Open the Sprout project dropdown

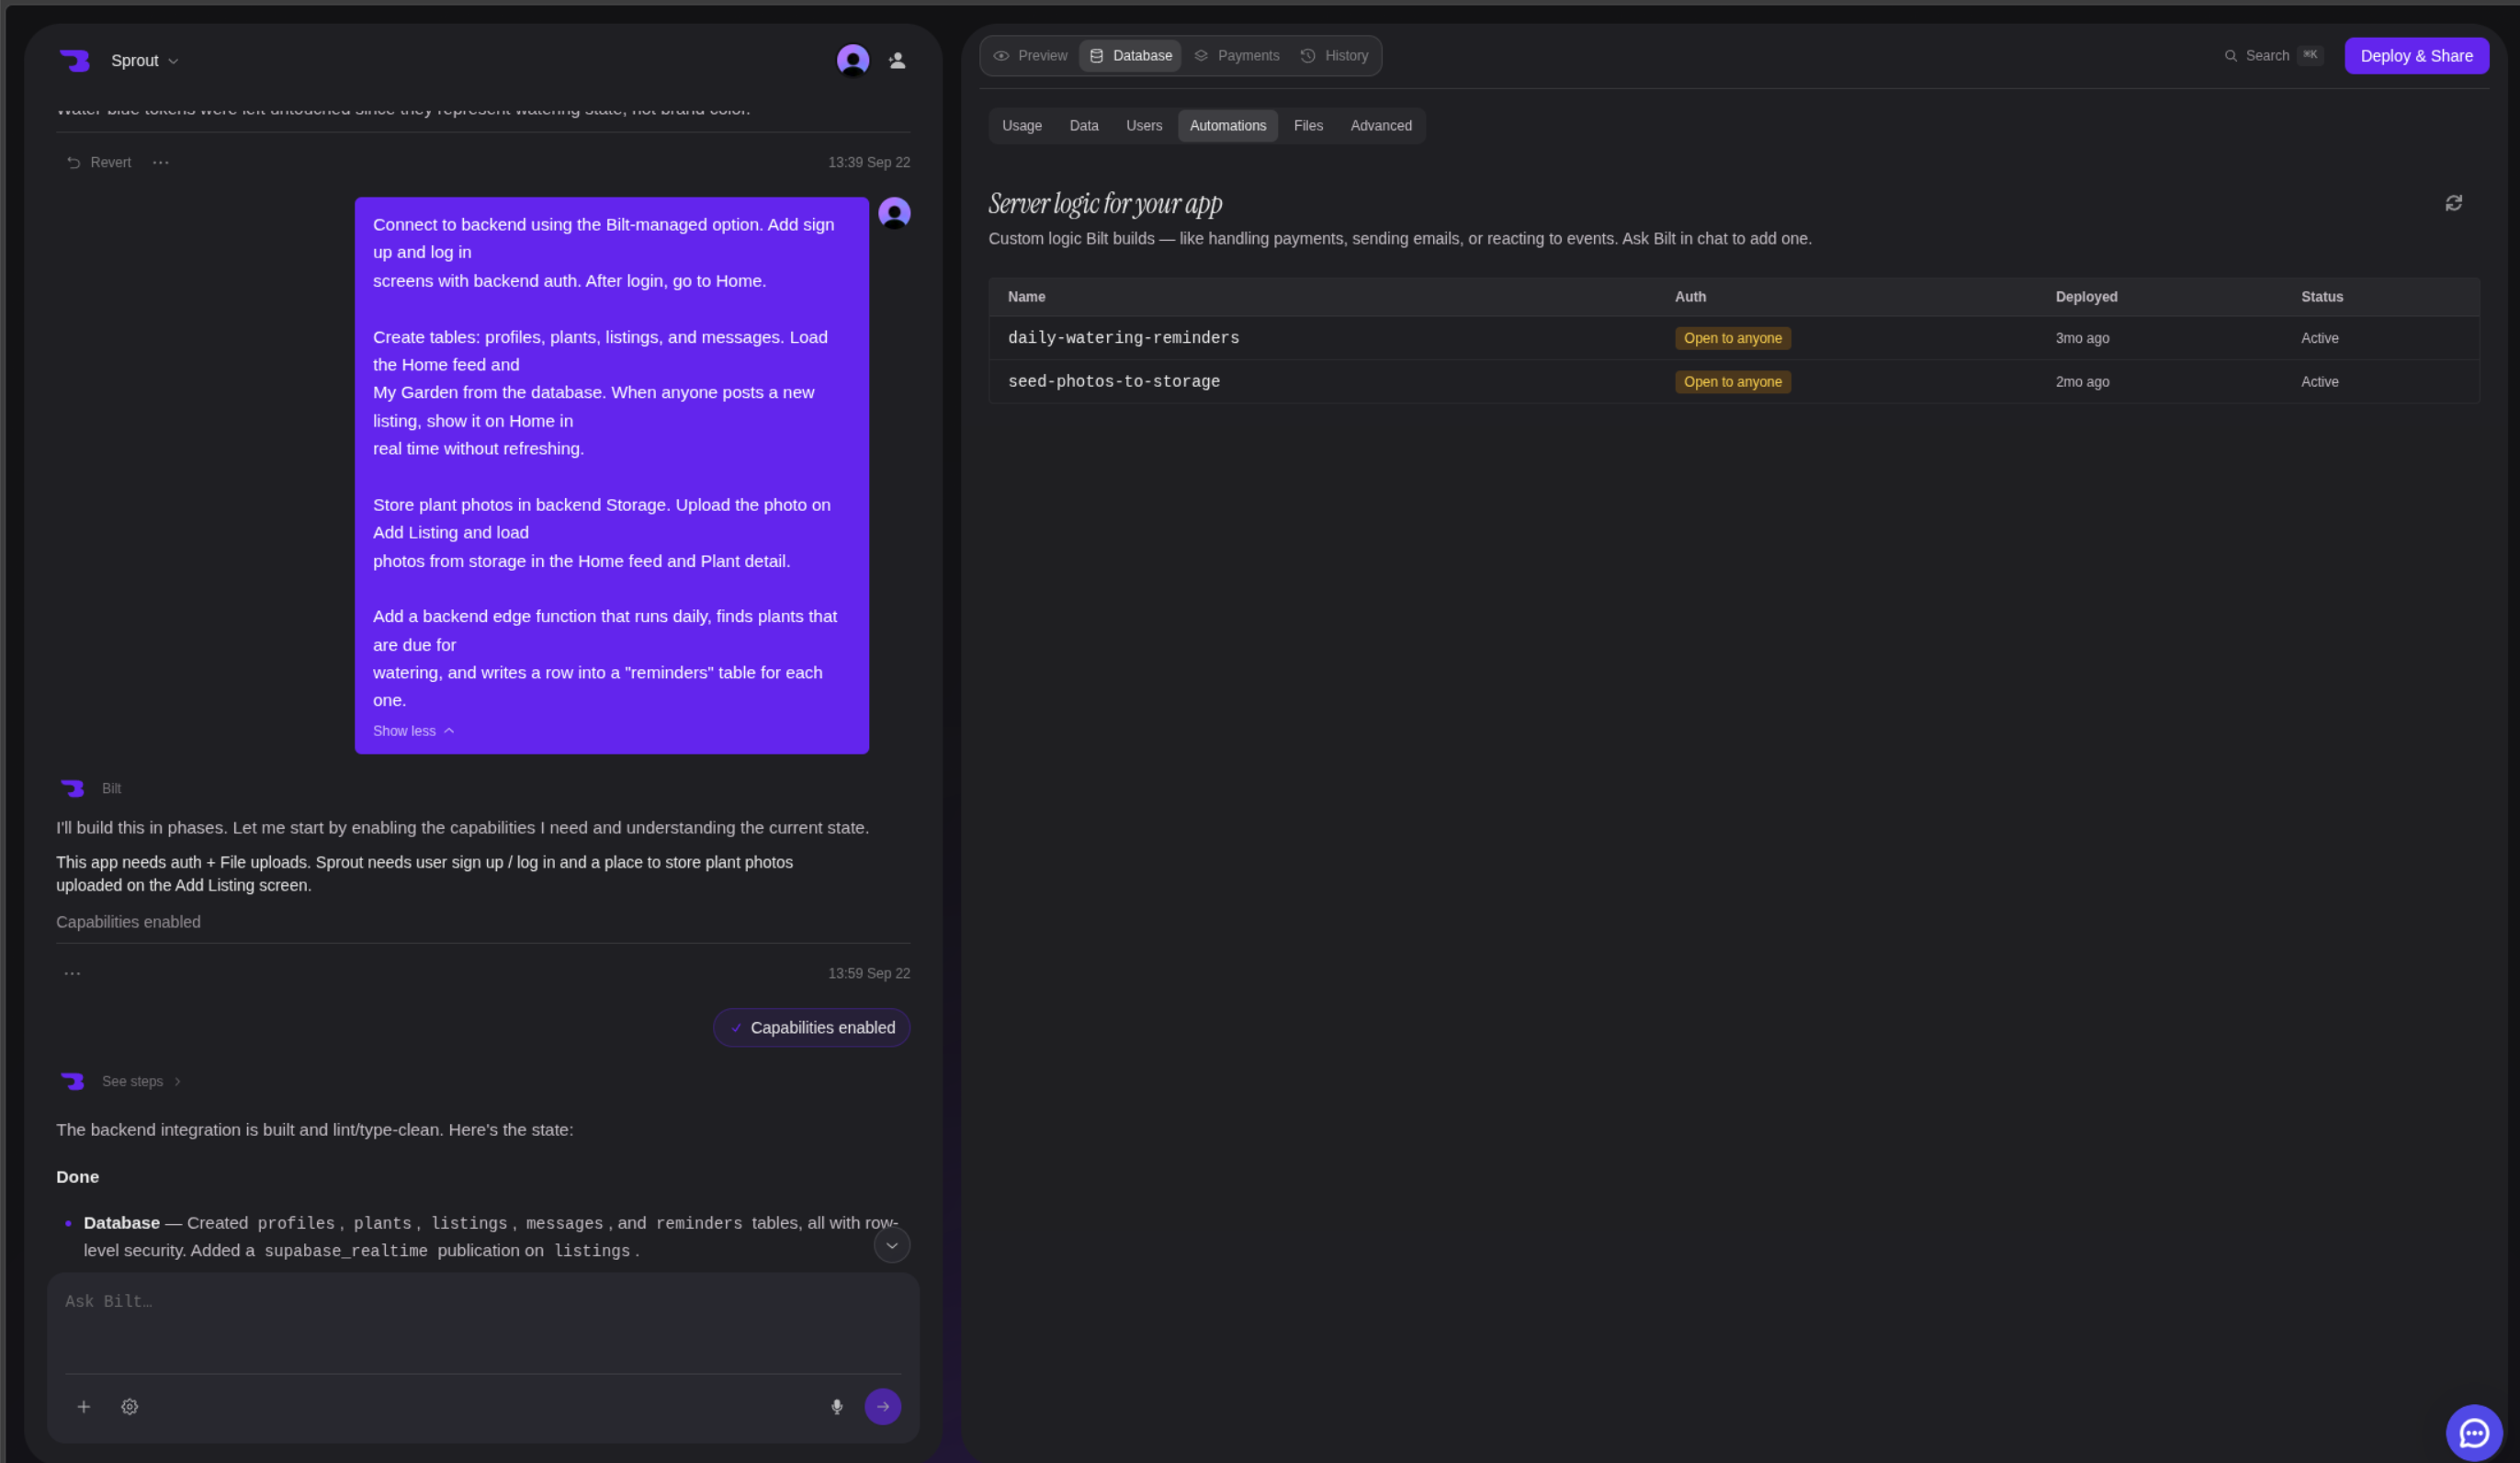145,61
